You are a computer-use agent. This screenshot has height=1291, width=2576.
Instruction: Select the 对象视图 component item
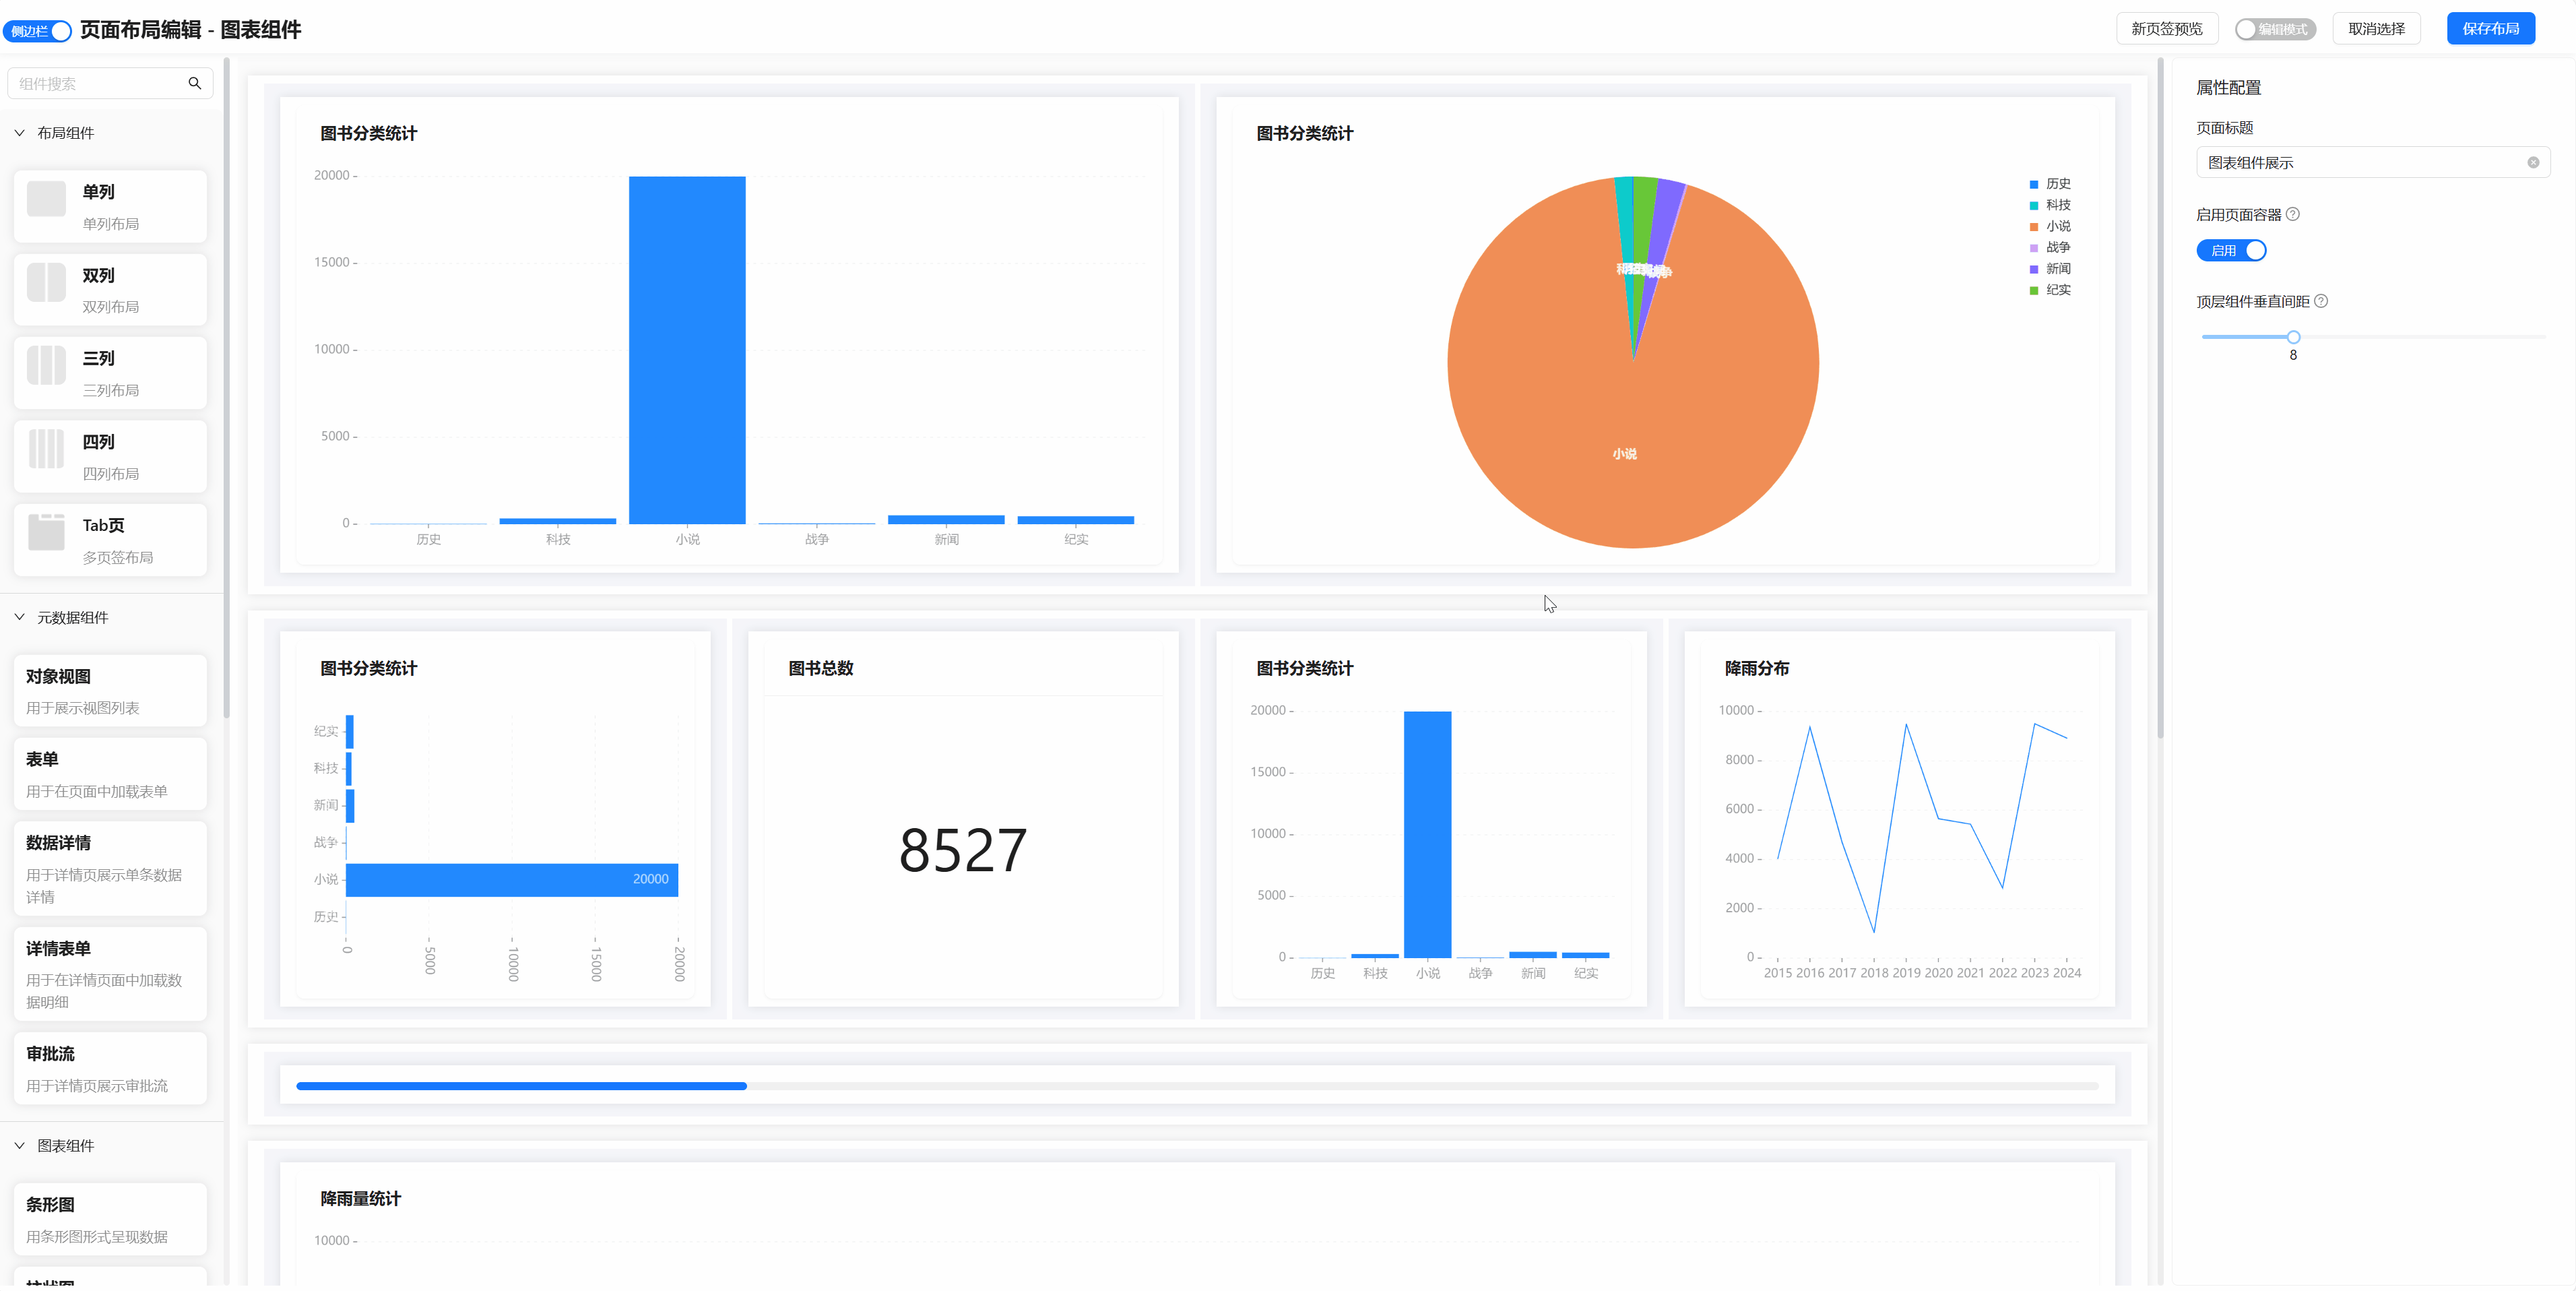click(x=110, y=691)
